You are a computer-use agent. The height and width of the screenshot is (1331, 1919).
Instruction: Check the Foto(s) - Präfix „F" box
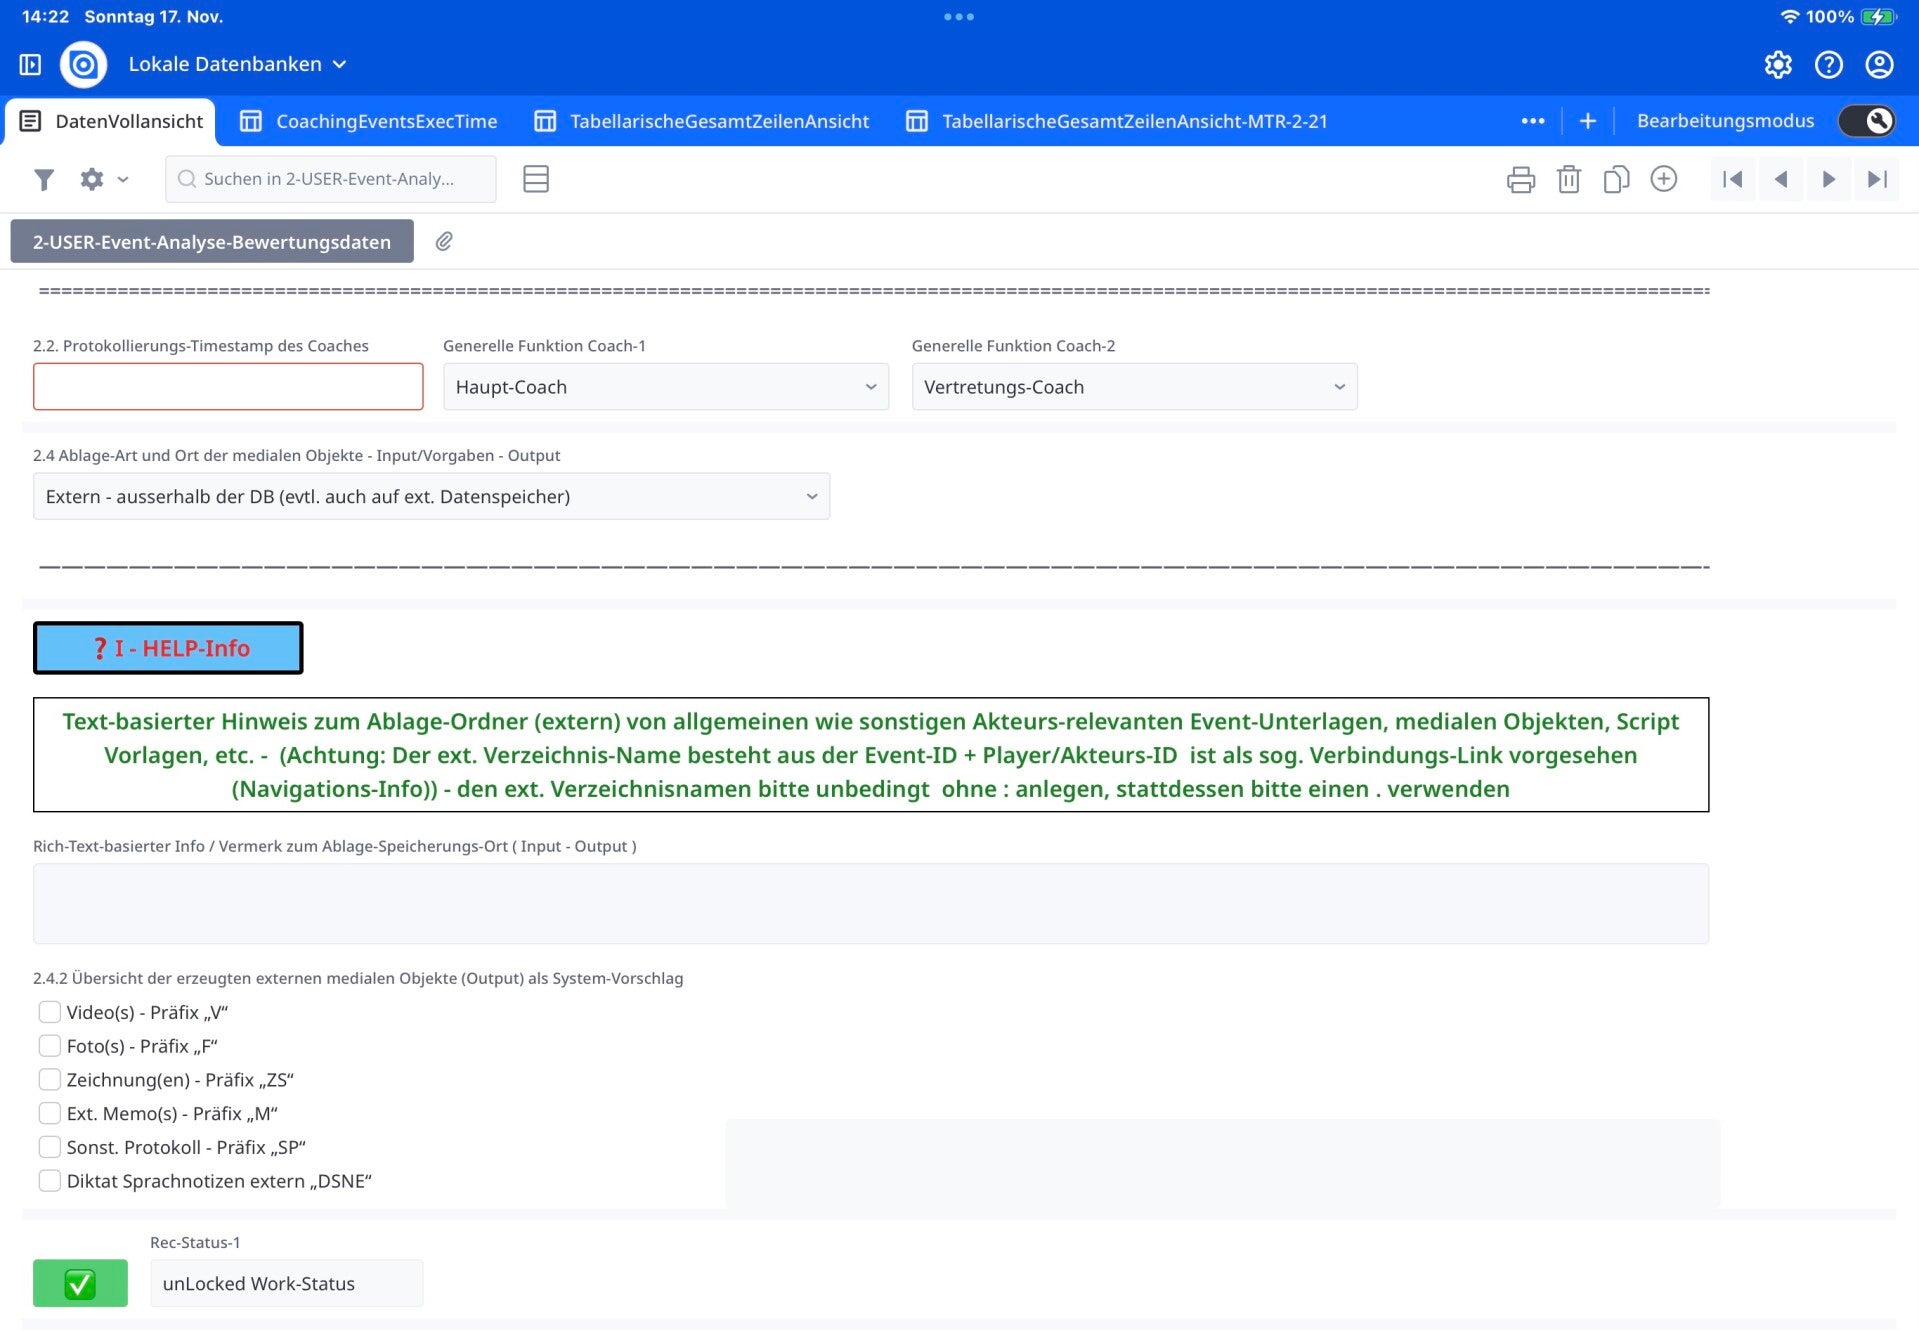(x=49, y=1046)
